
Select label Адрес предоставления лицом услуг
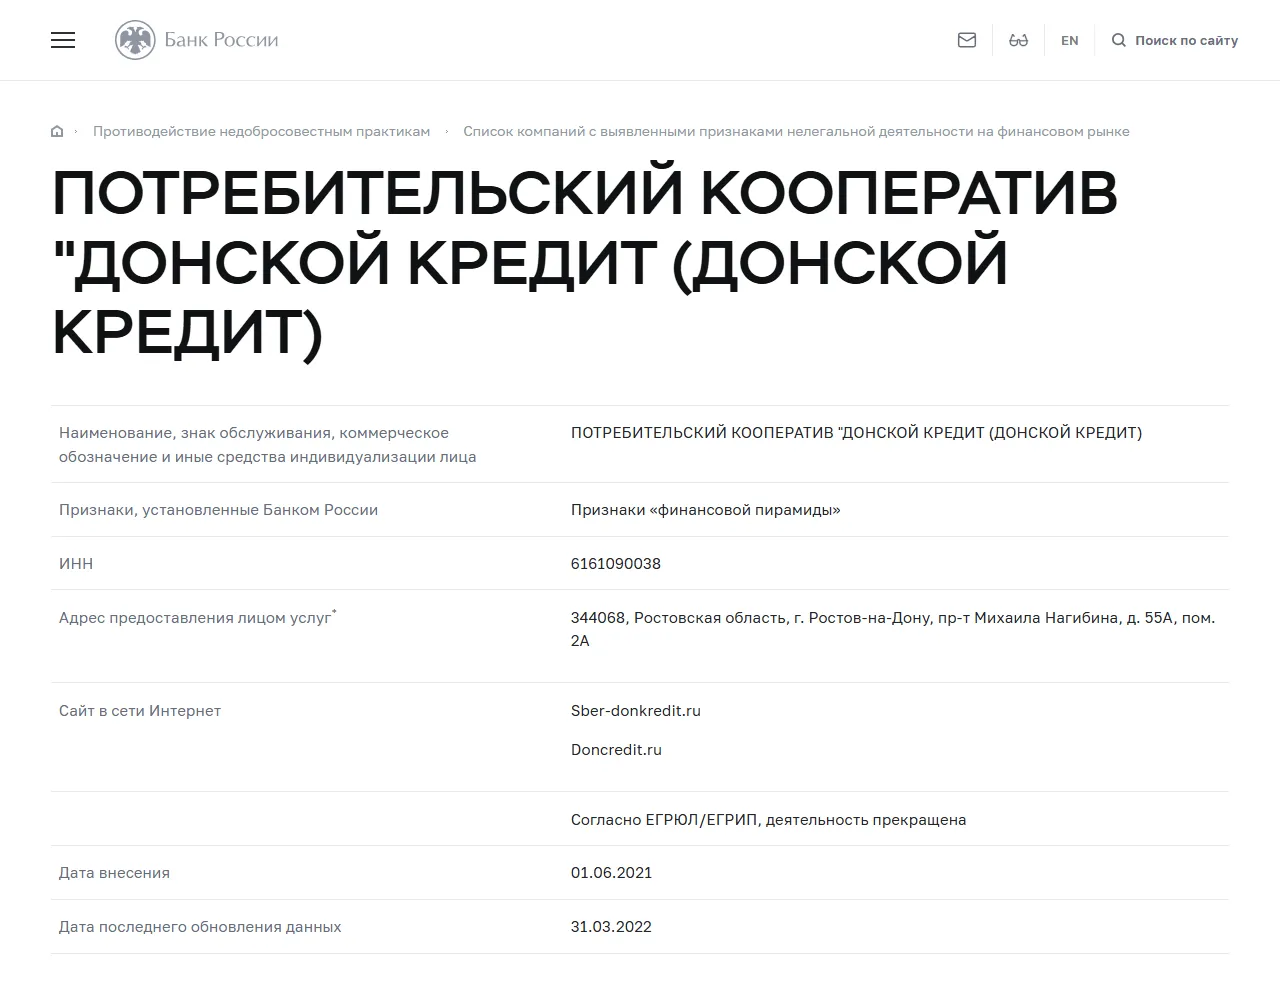tap(197, 618)
